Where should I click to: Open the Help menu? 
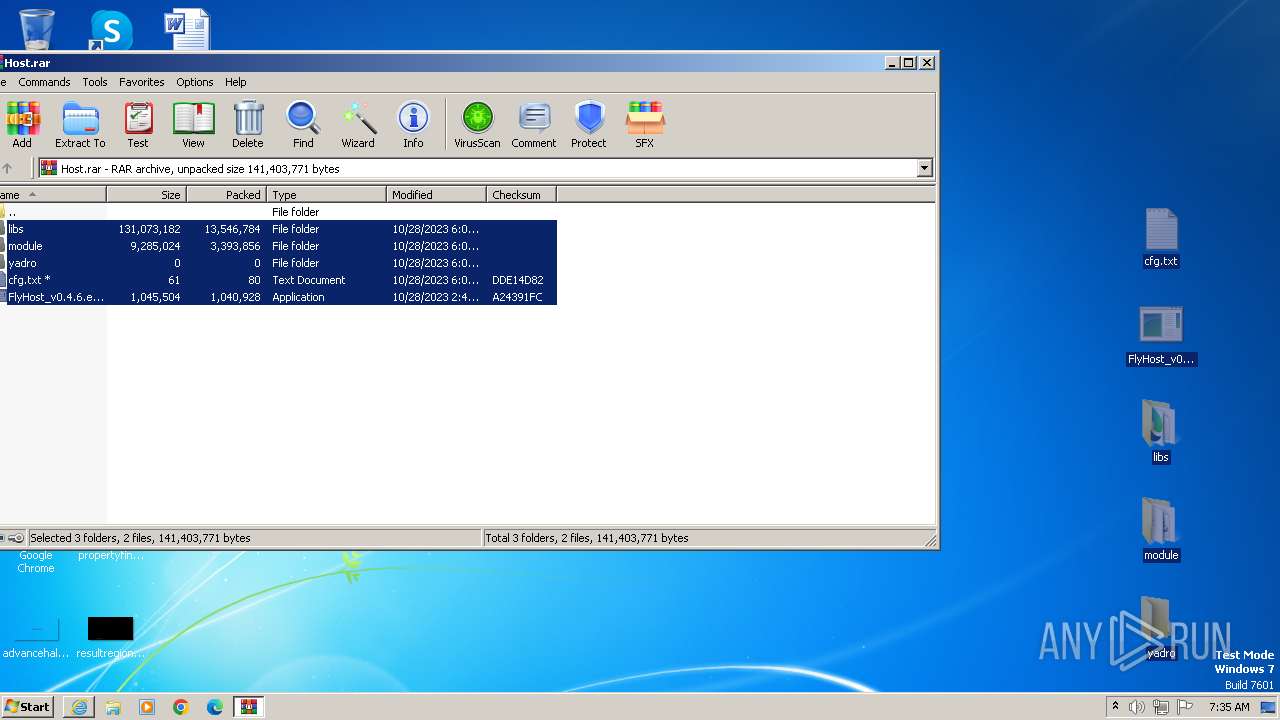[x=236, y=82]
